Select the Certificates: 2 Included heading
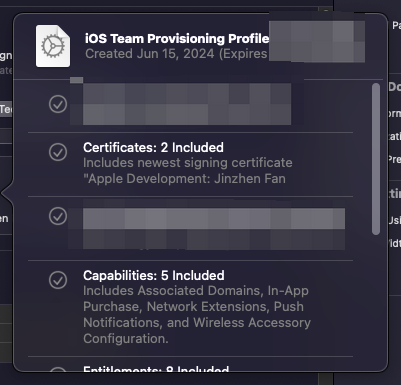Viewport: 401px width, 385px height. point(153,147)
